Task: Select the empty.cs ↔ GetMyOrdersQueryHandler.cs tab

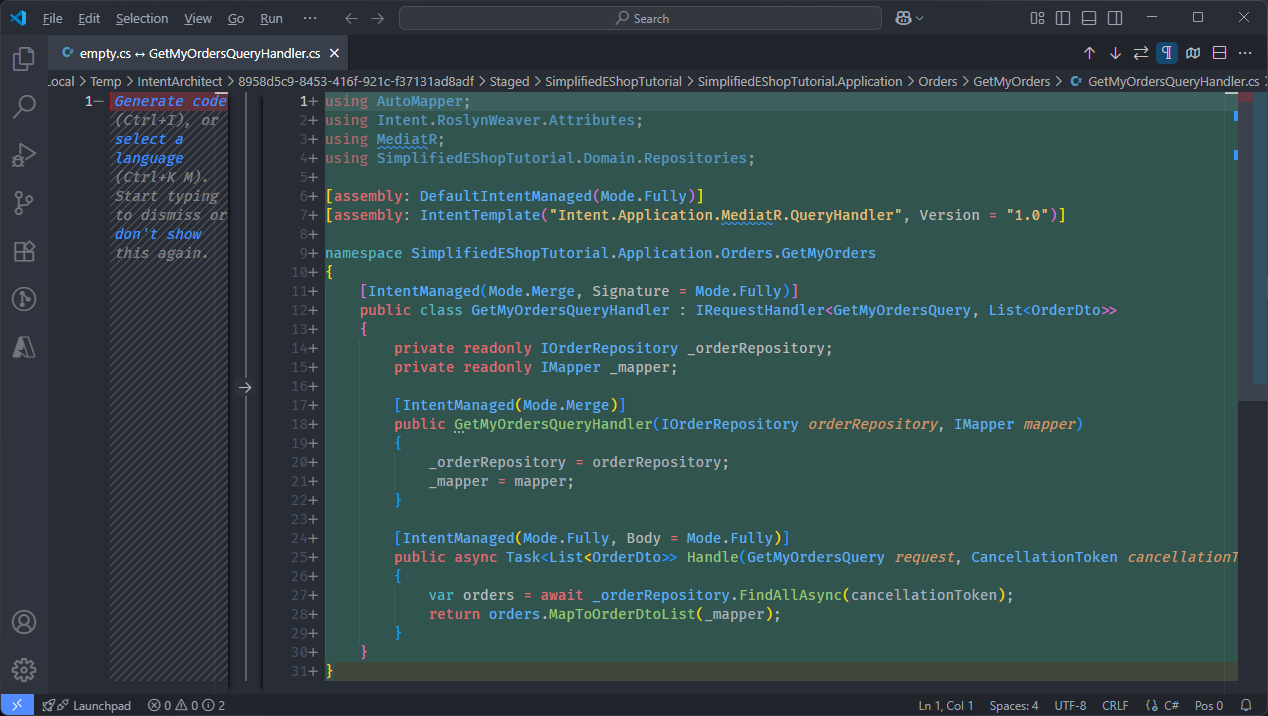Action: [199, 54]
